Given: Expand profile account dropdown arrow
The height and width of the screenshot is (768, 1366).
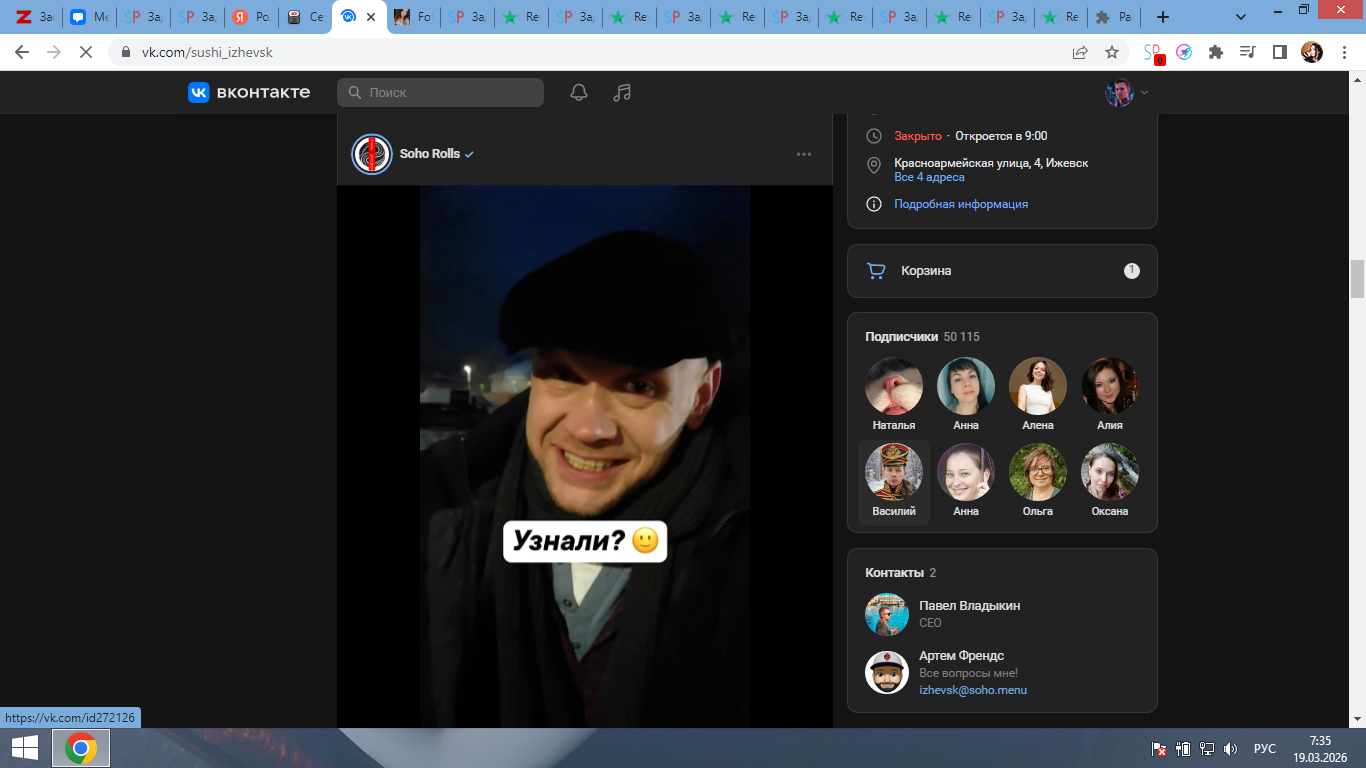Looking at the screenshot, I should [x=1145, y=92].
